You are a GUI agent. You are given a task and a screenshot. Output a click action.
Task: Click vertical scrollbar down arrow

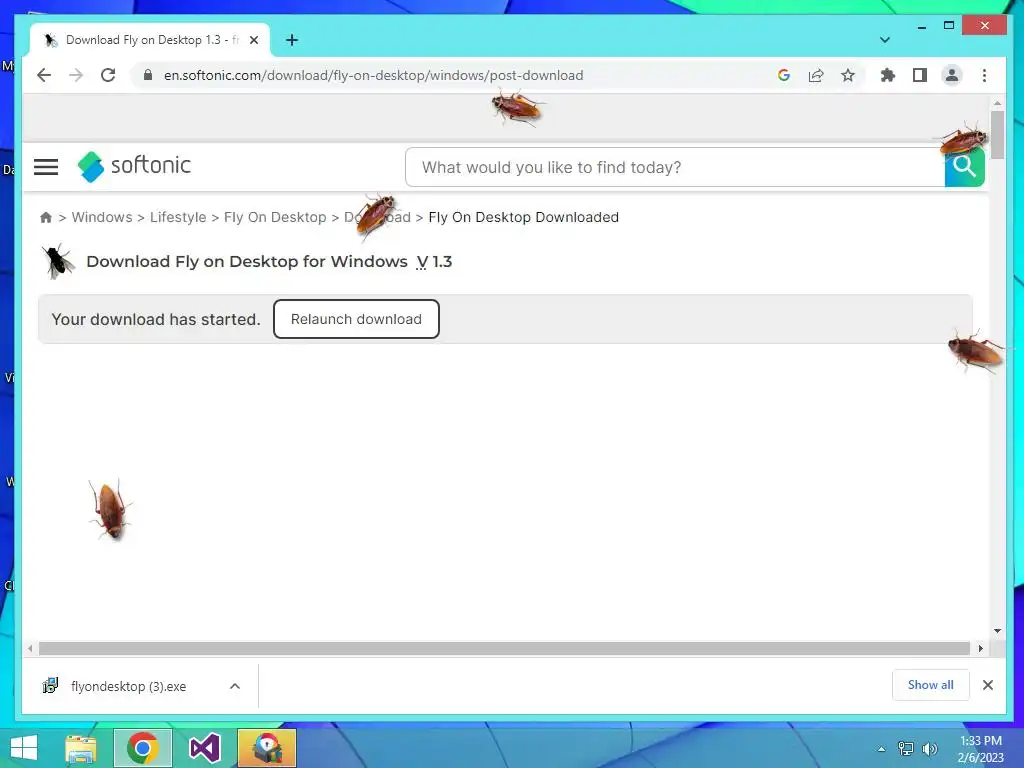997,631
